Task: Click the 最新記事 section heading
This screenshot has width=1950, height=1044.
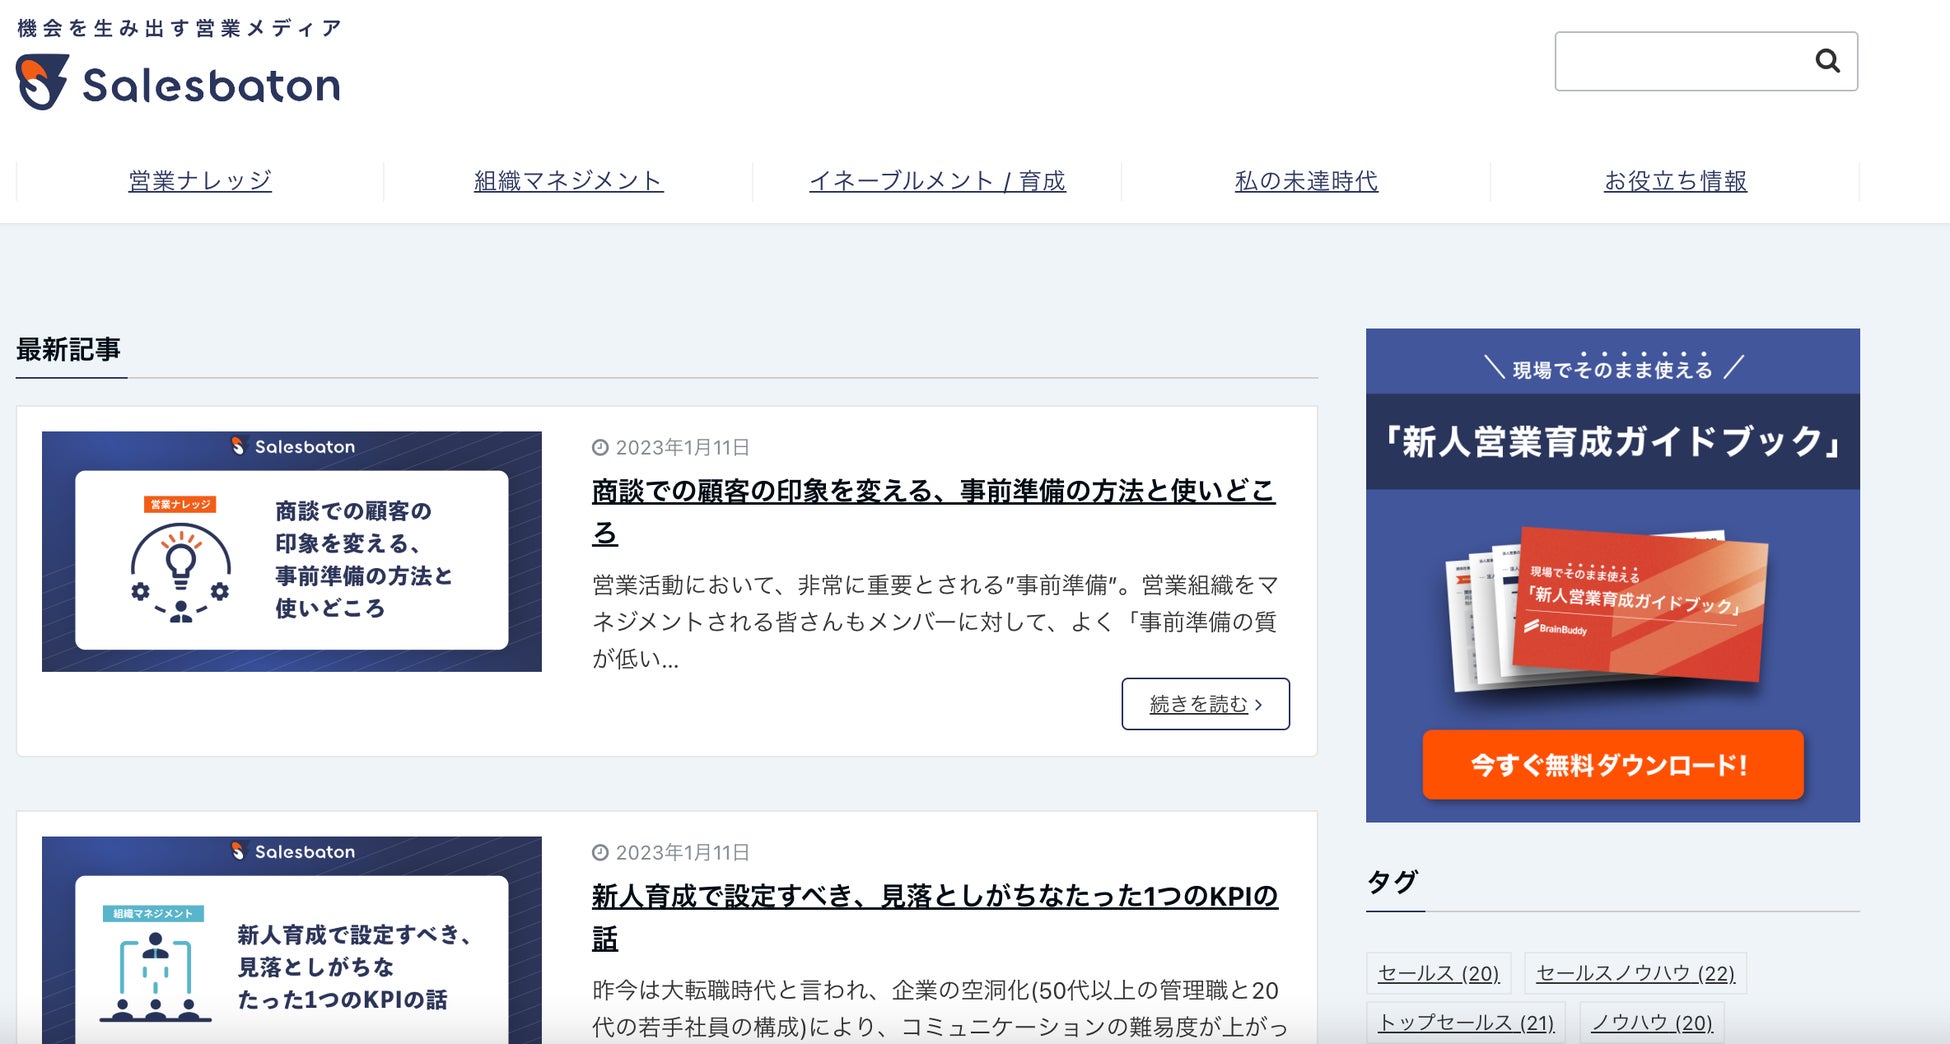Action: pyautogui.click(x=68, y=349)
